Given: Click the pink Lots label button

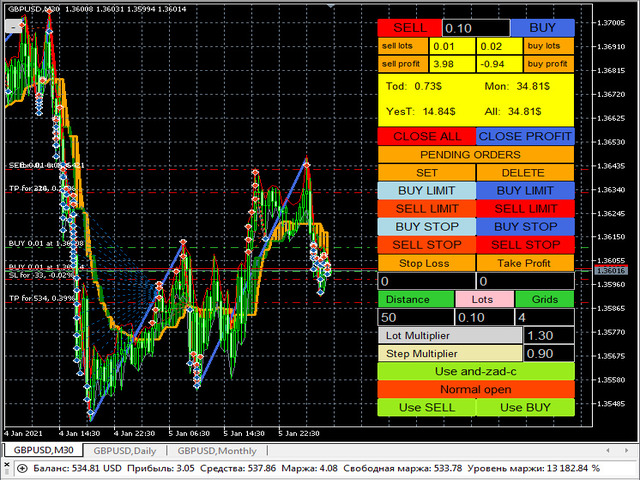Looking at the screenshot, I should point(484,299).
